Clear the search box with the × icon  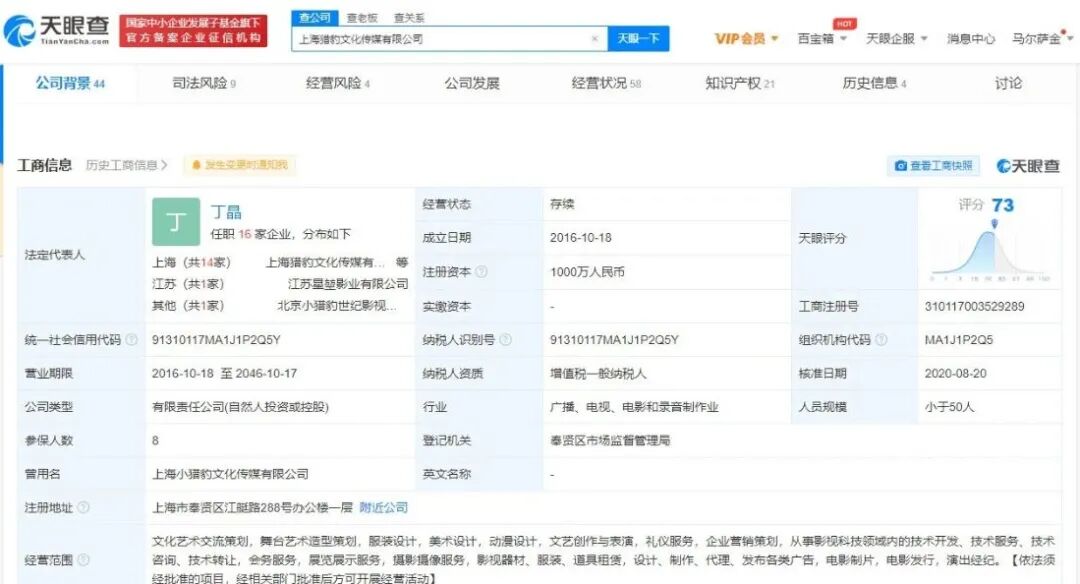pyautogui.click(x=594, y=37)
